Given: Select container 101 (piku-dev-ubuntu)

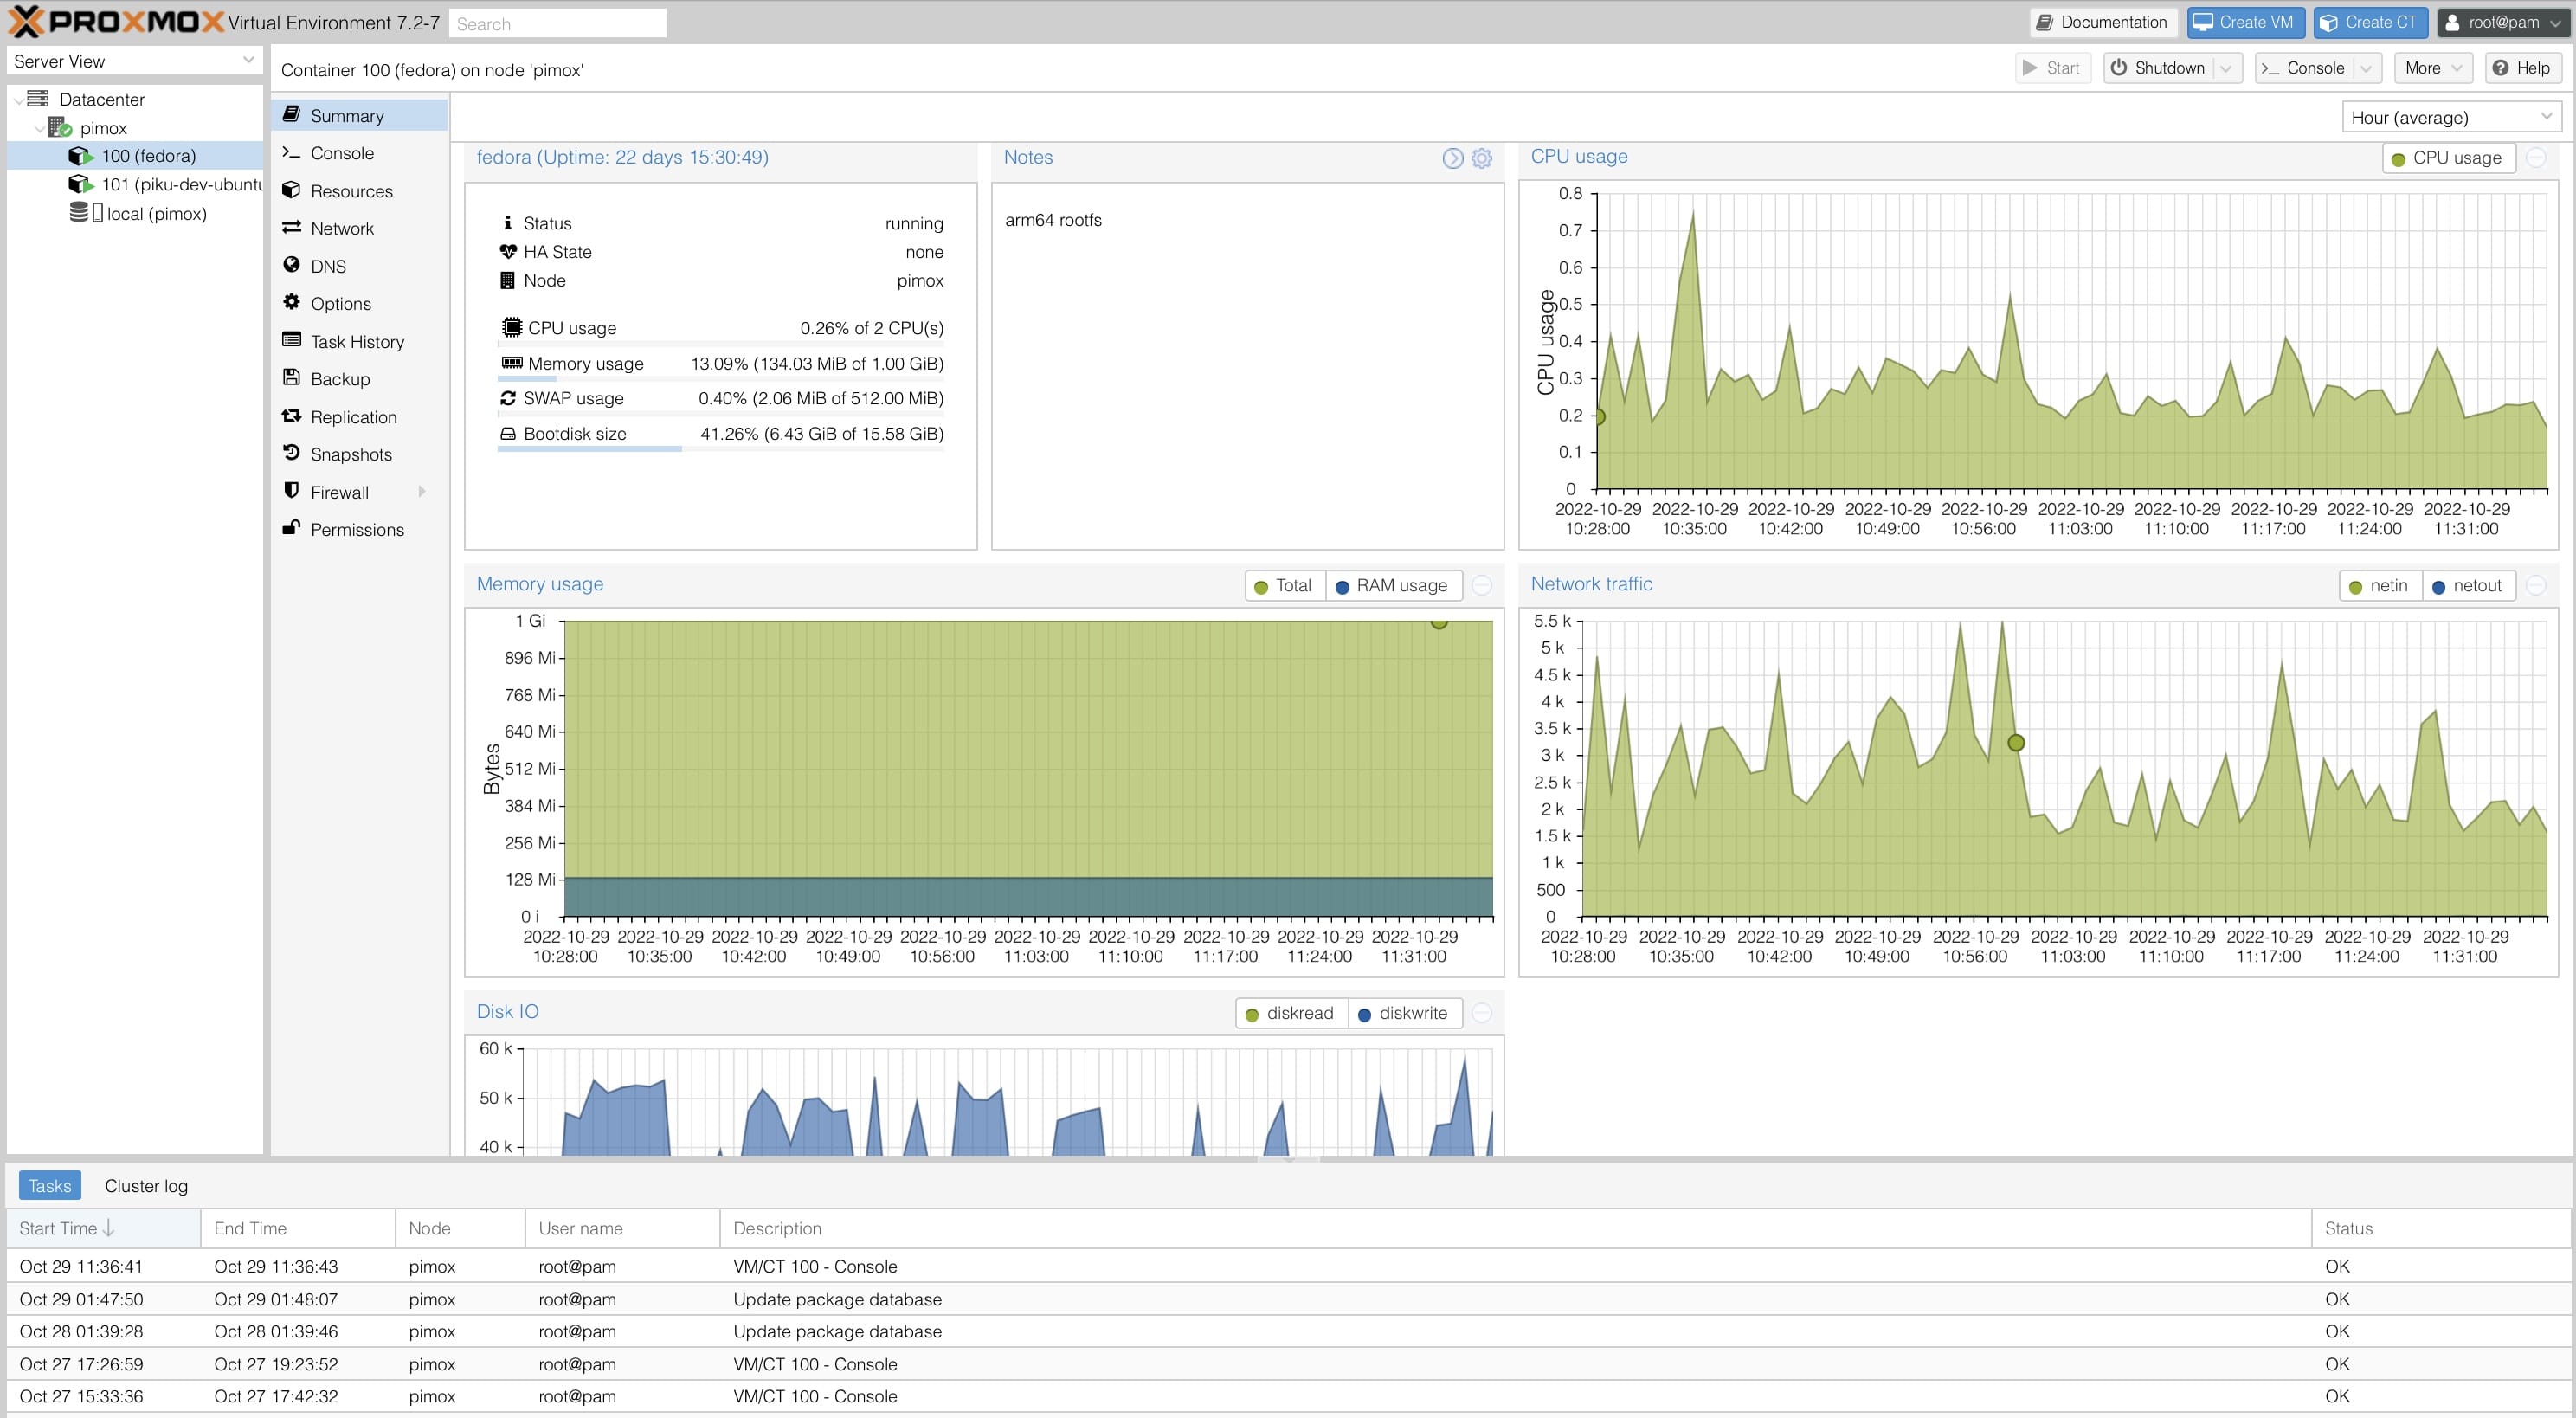Looking at the screenshot, I should point(135,184).
